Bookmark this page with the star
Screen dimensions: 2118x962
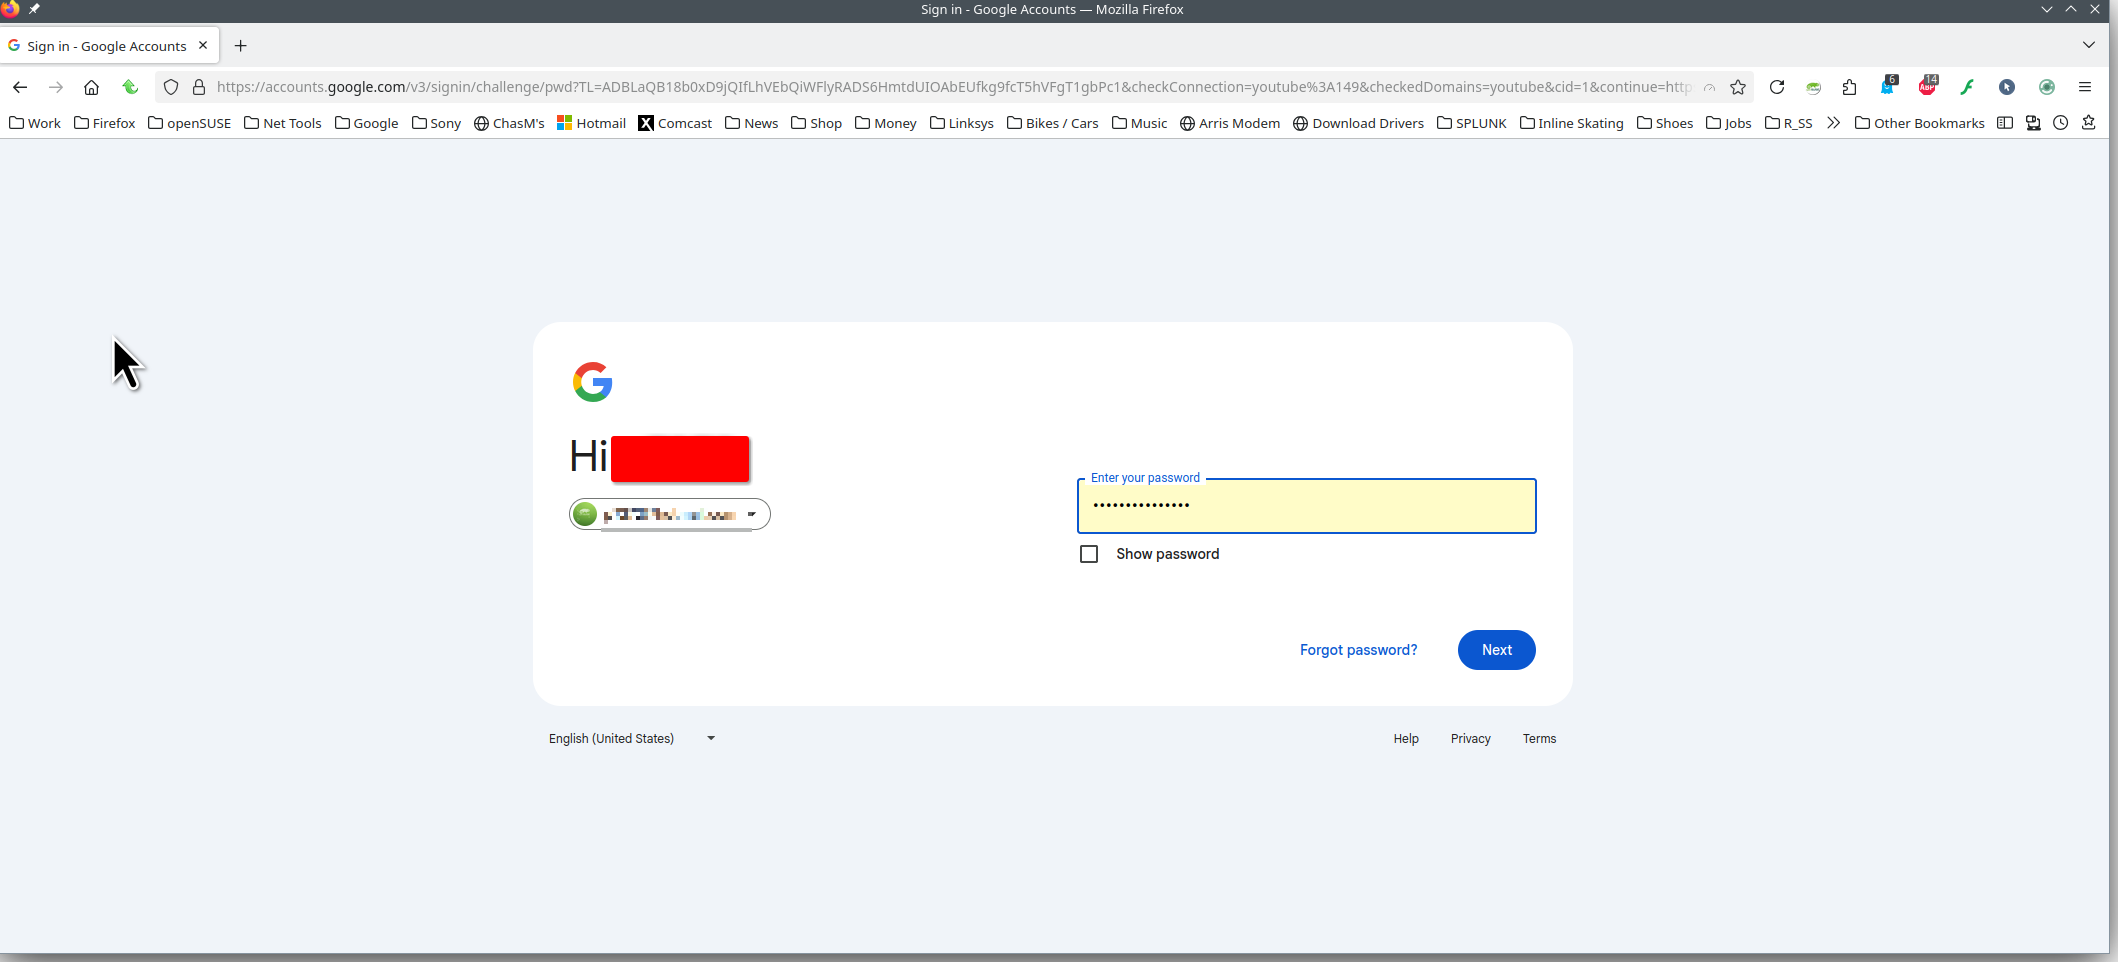pyautogui.click(x=1738, y=87)
